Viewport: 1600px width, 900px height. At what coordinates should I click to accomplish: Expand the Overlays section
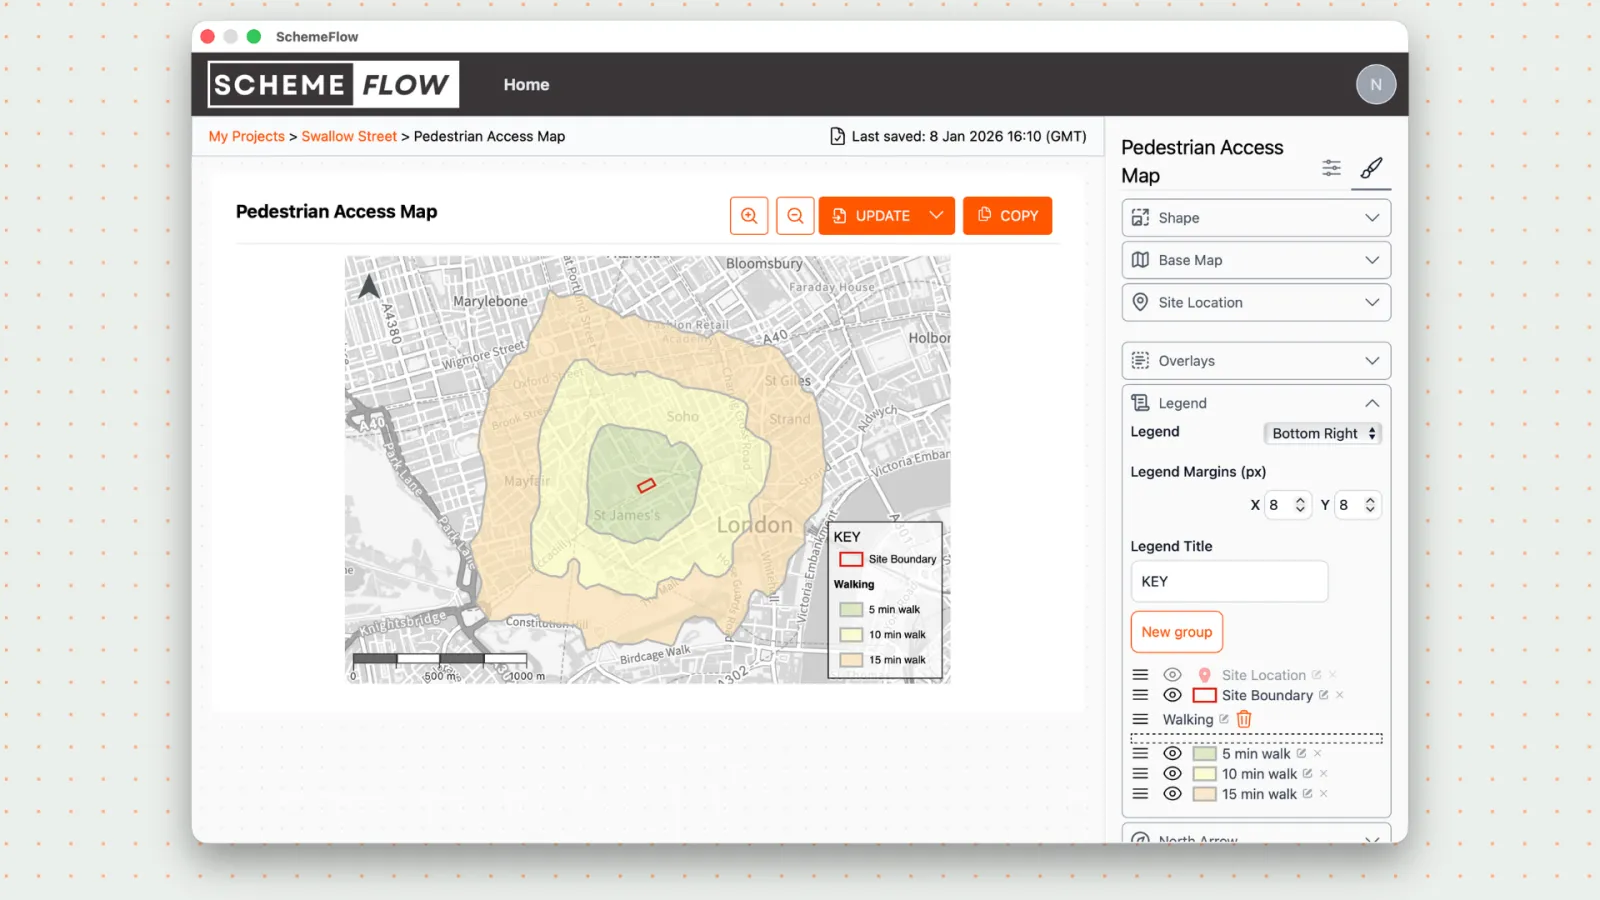point(1256,361)
